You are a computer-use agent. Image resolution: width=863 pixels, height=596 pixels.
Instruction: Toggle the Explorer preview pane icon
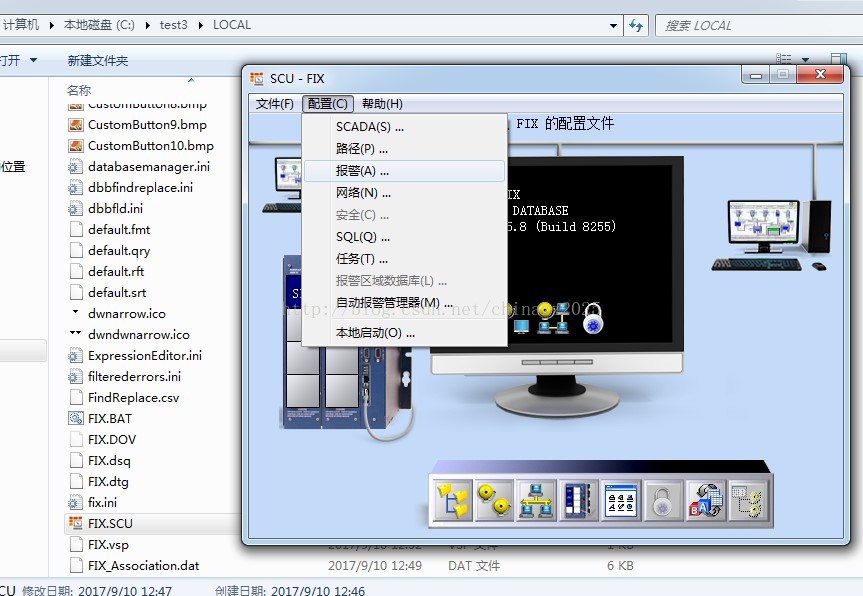(839, 59)
